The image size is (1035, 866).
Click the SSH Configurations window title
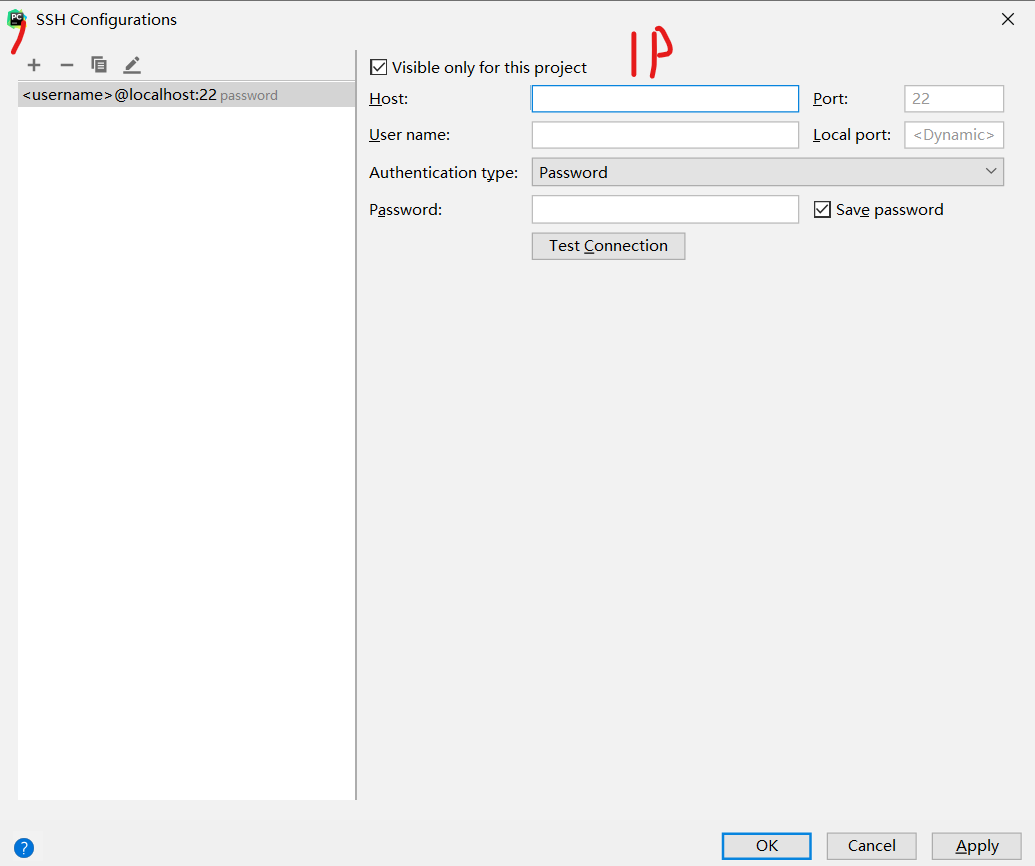point(106,20)
